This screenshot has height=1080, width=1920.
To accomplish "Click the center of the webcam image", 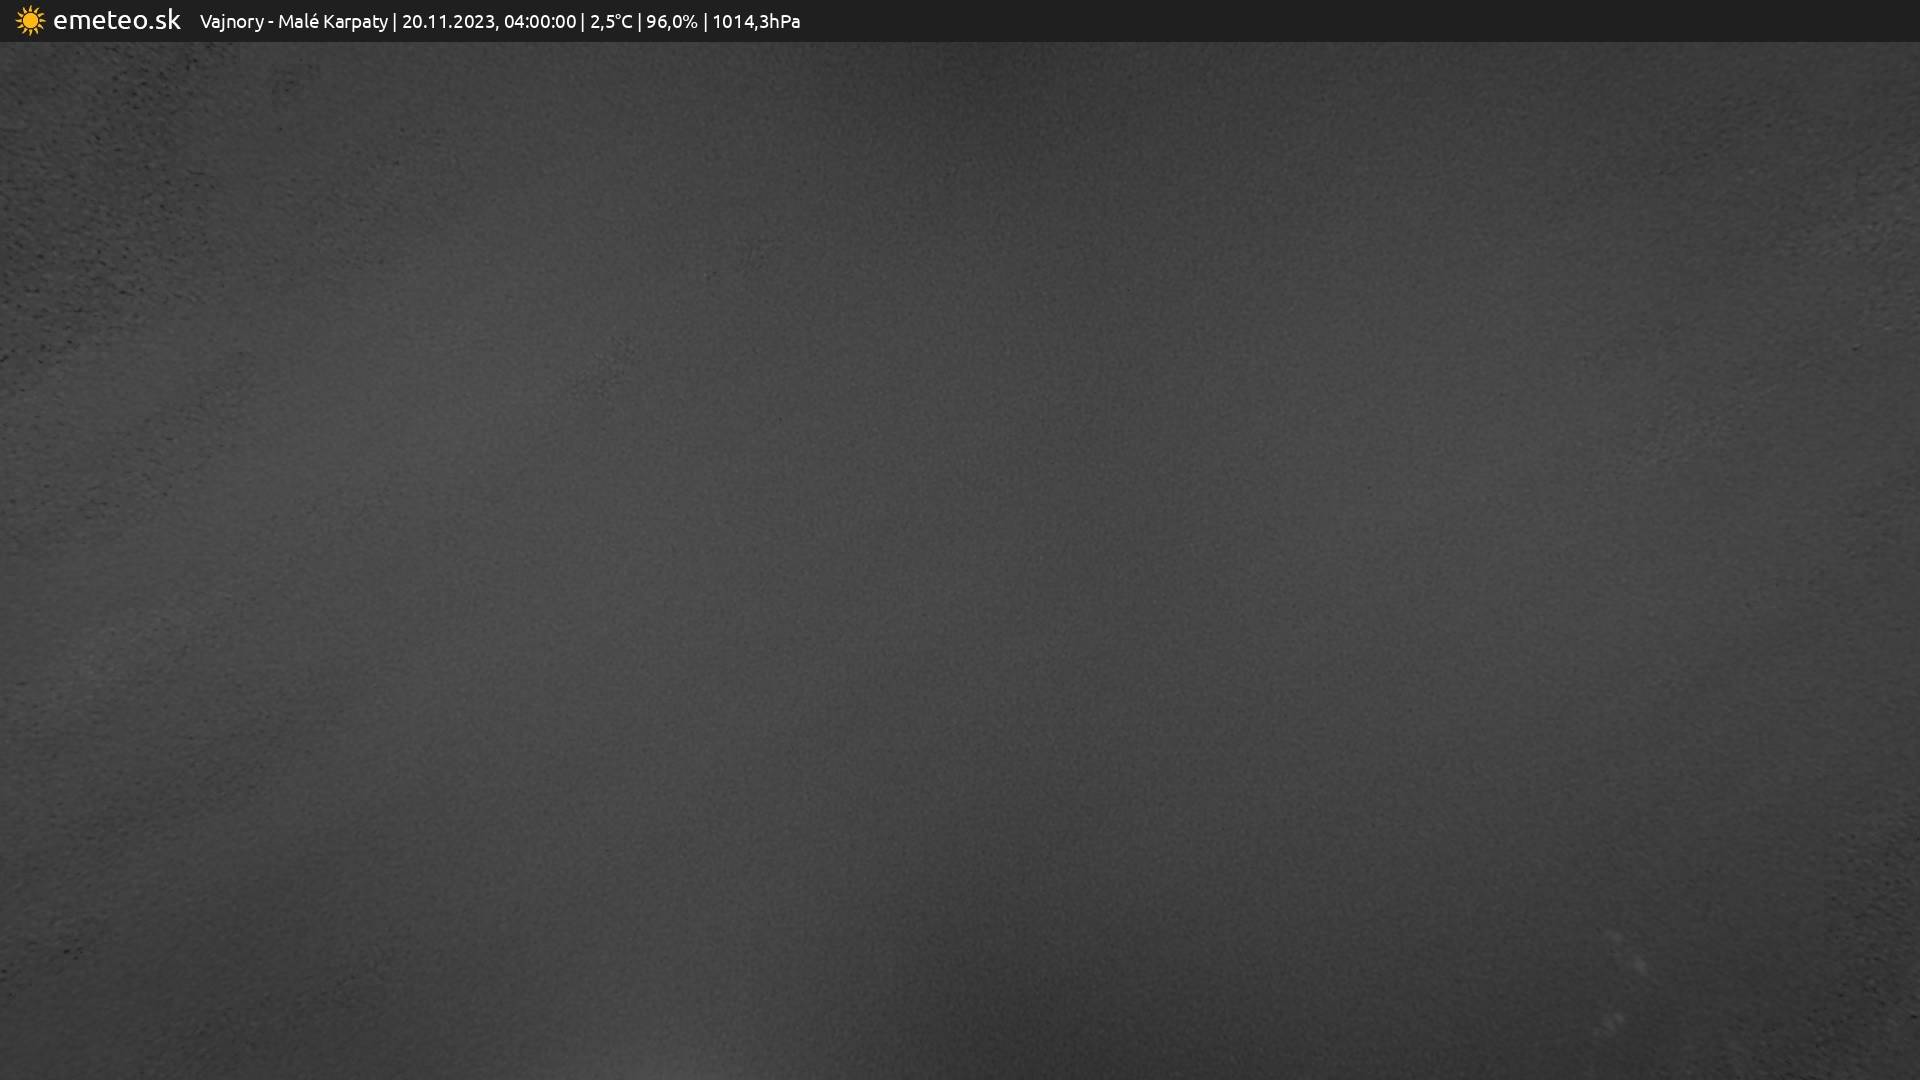I will pos(960,560).
